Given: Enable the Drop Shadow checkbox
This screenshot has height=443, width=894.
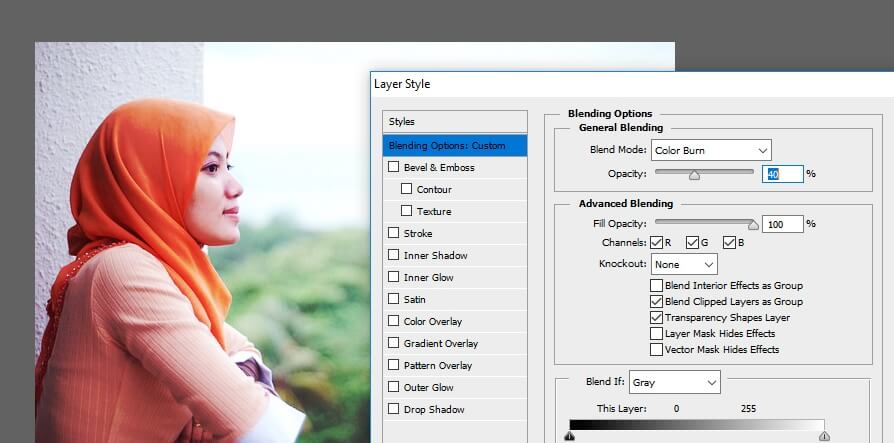Looking at the screenshot, I should [394, 410].
